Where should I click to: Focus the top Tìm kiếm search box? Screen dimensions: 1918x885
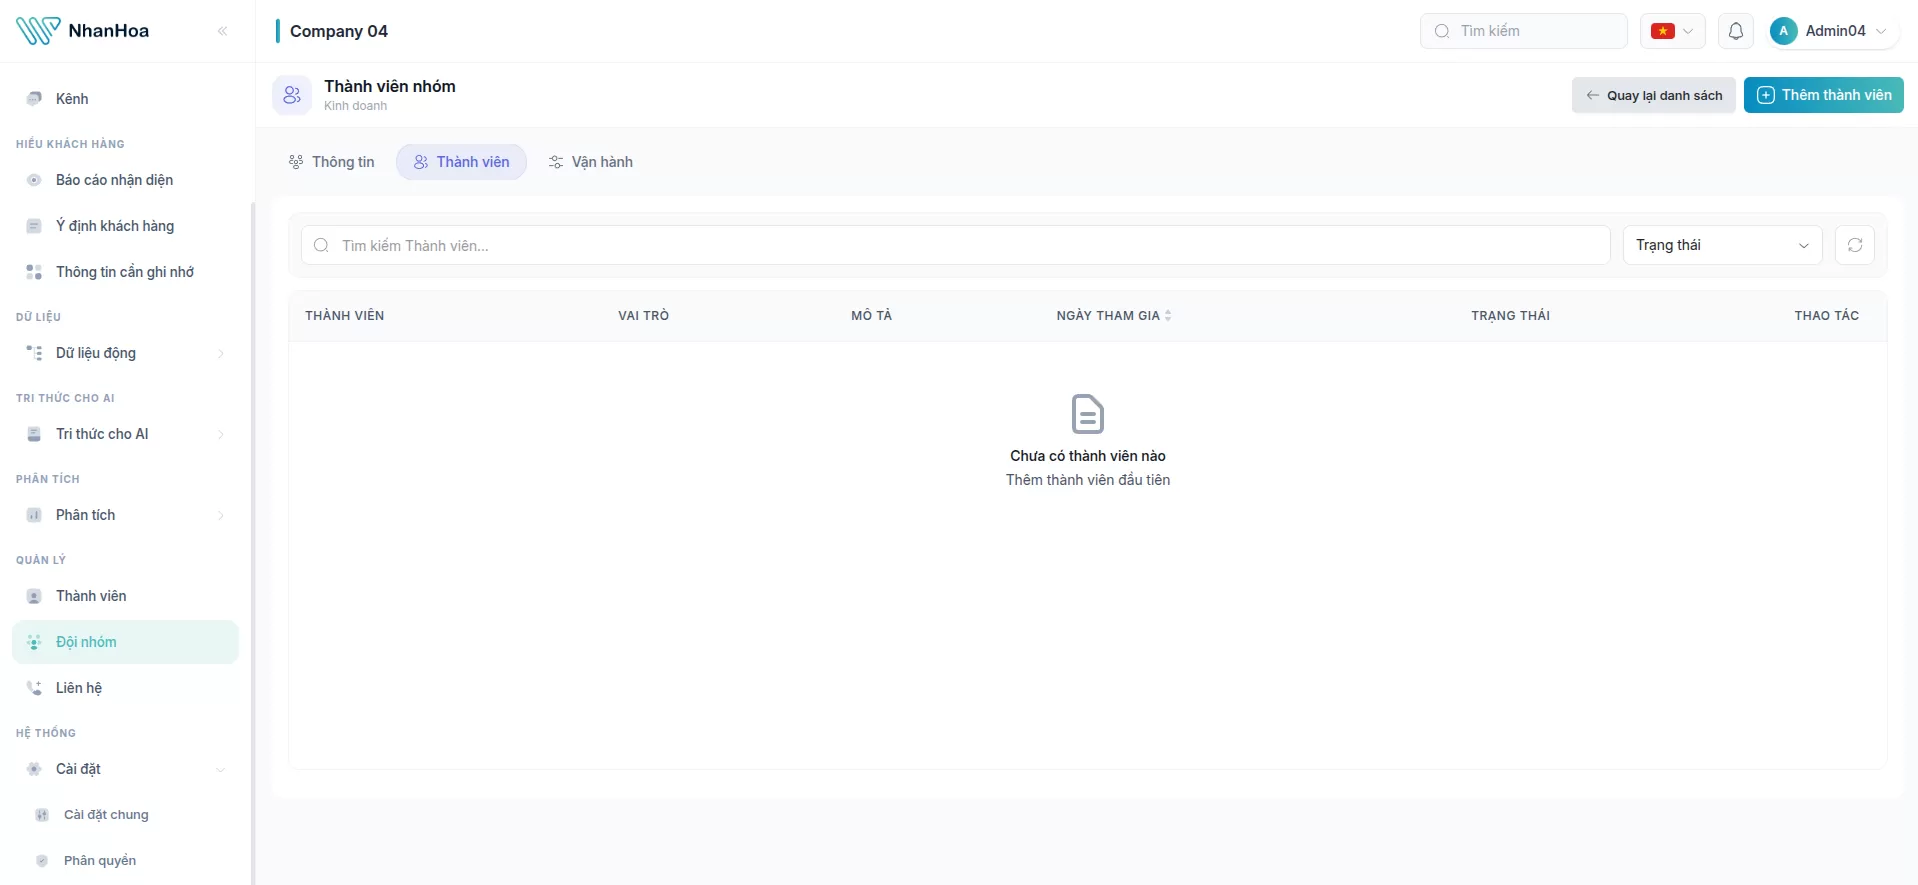[1524, 31]
